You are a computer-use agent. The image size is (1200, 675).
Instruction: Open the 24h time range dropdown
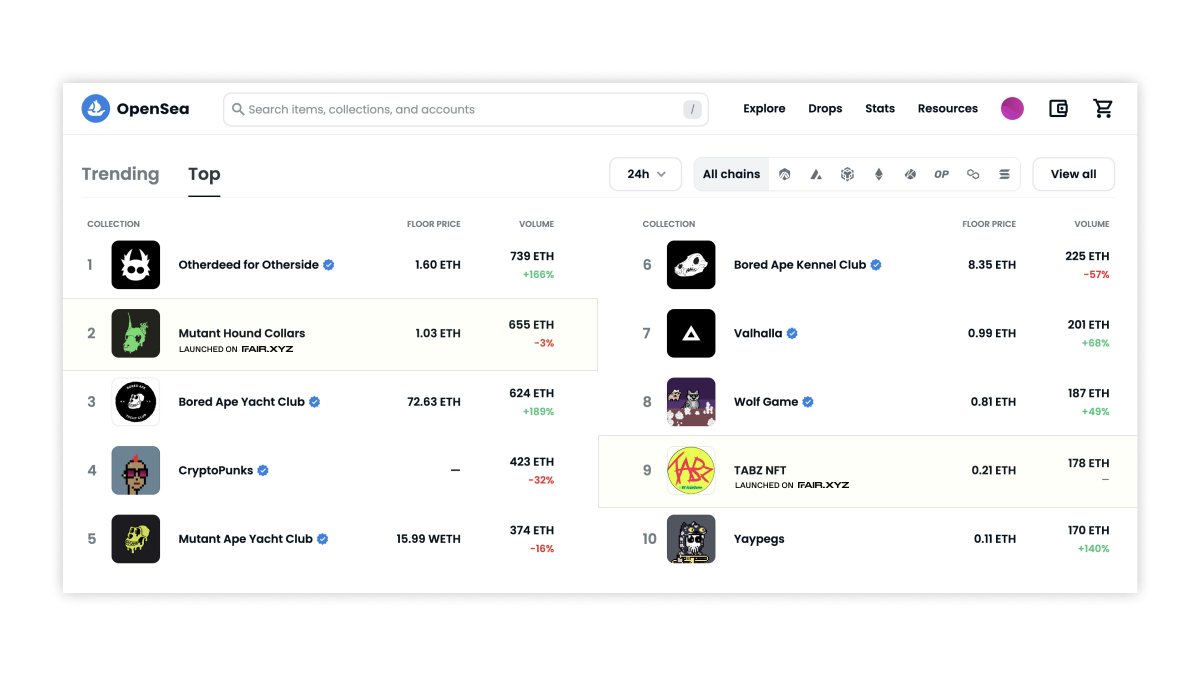pos(645,174)
